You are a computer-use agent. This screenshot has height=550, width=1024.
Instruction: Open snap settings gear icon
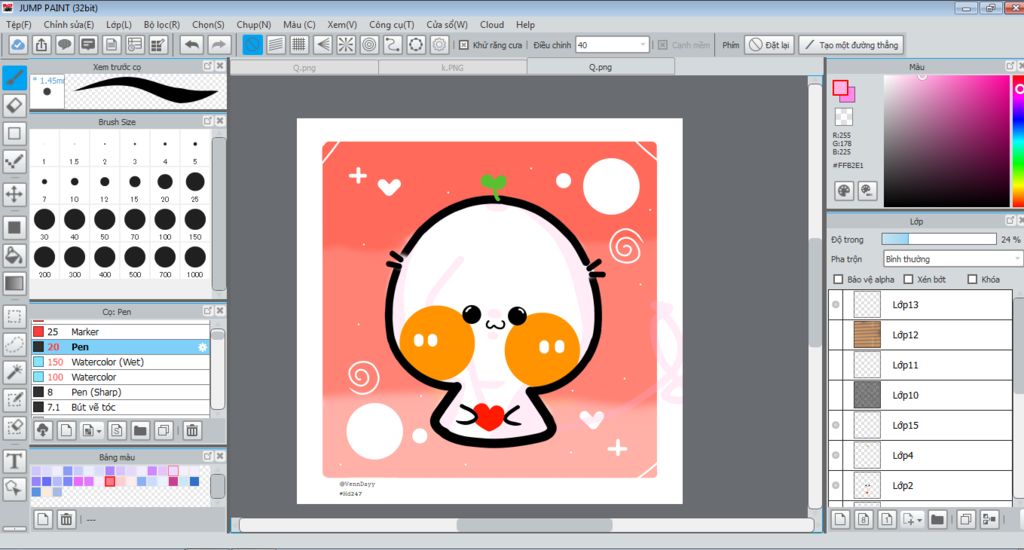click(440, 45)
